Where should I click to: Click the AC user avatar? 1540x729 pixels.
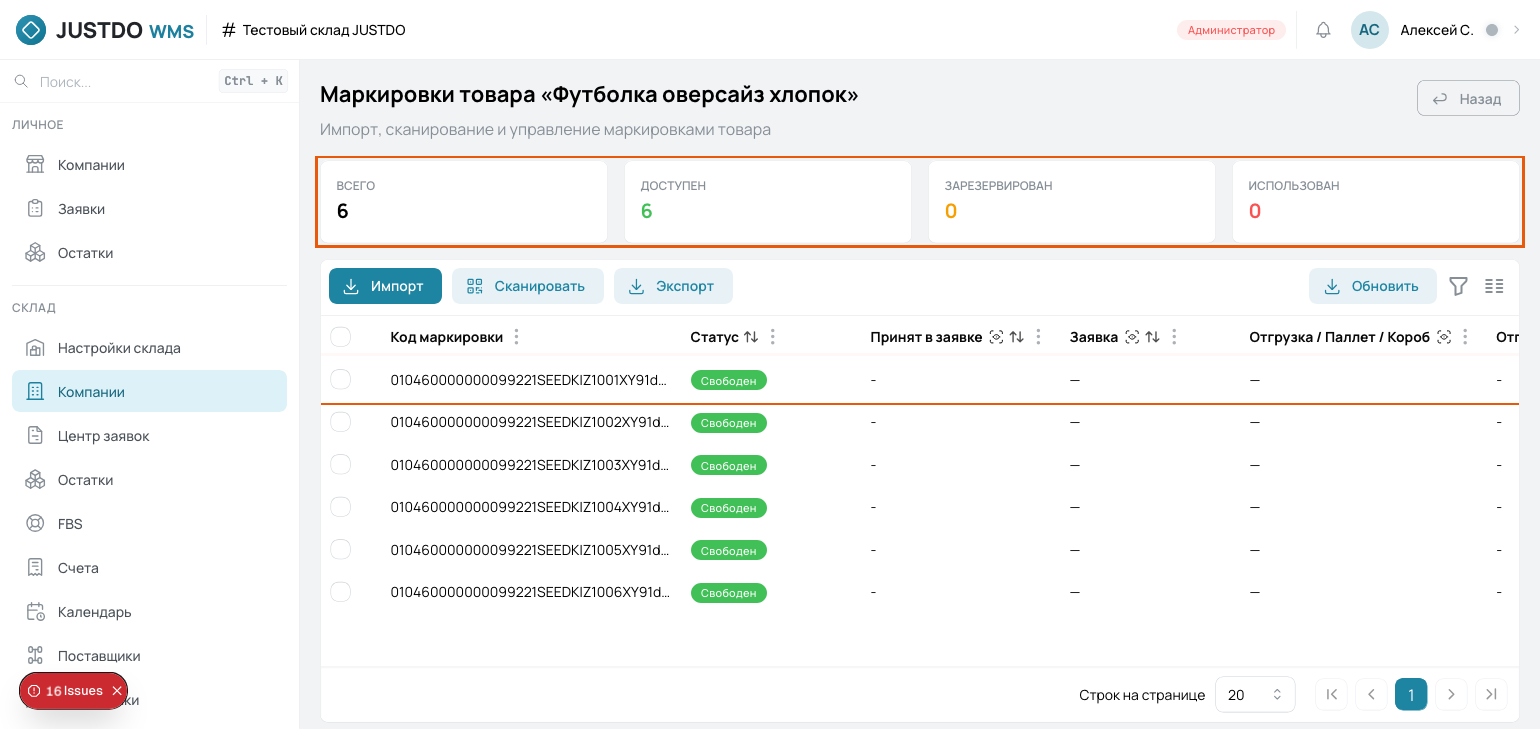[1369, 30]
